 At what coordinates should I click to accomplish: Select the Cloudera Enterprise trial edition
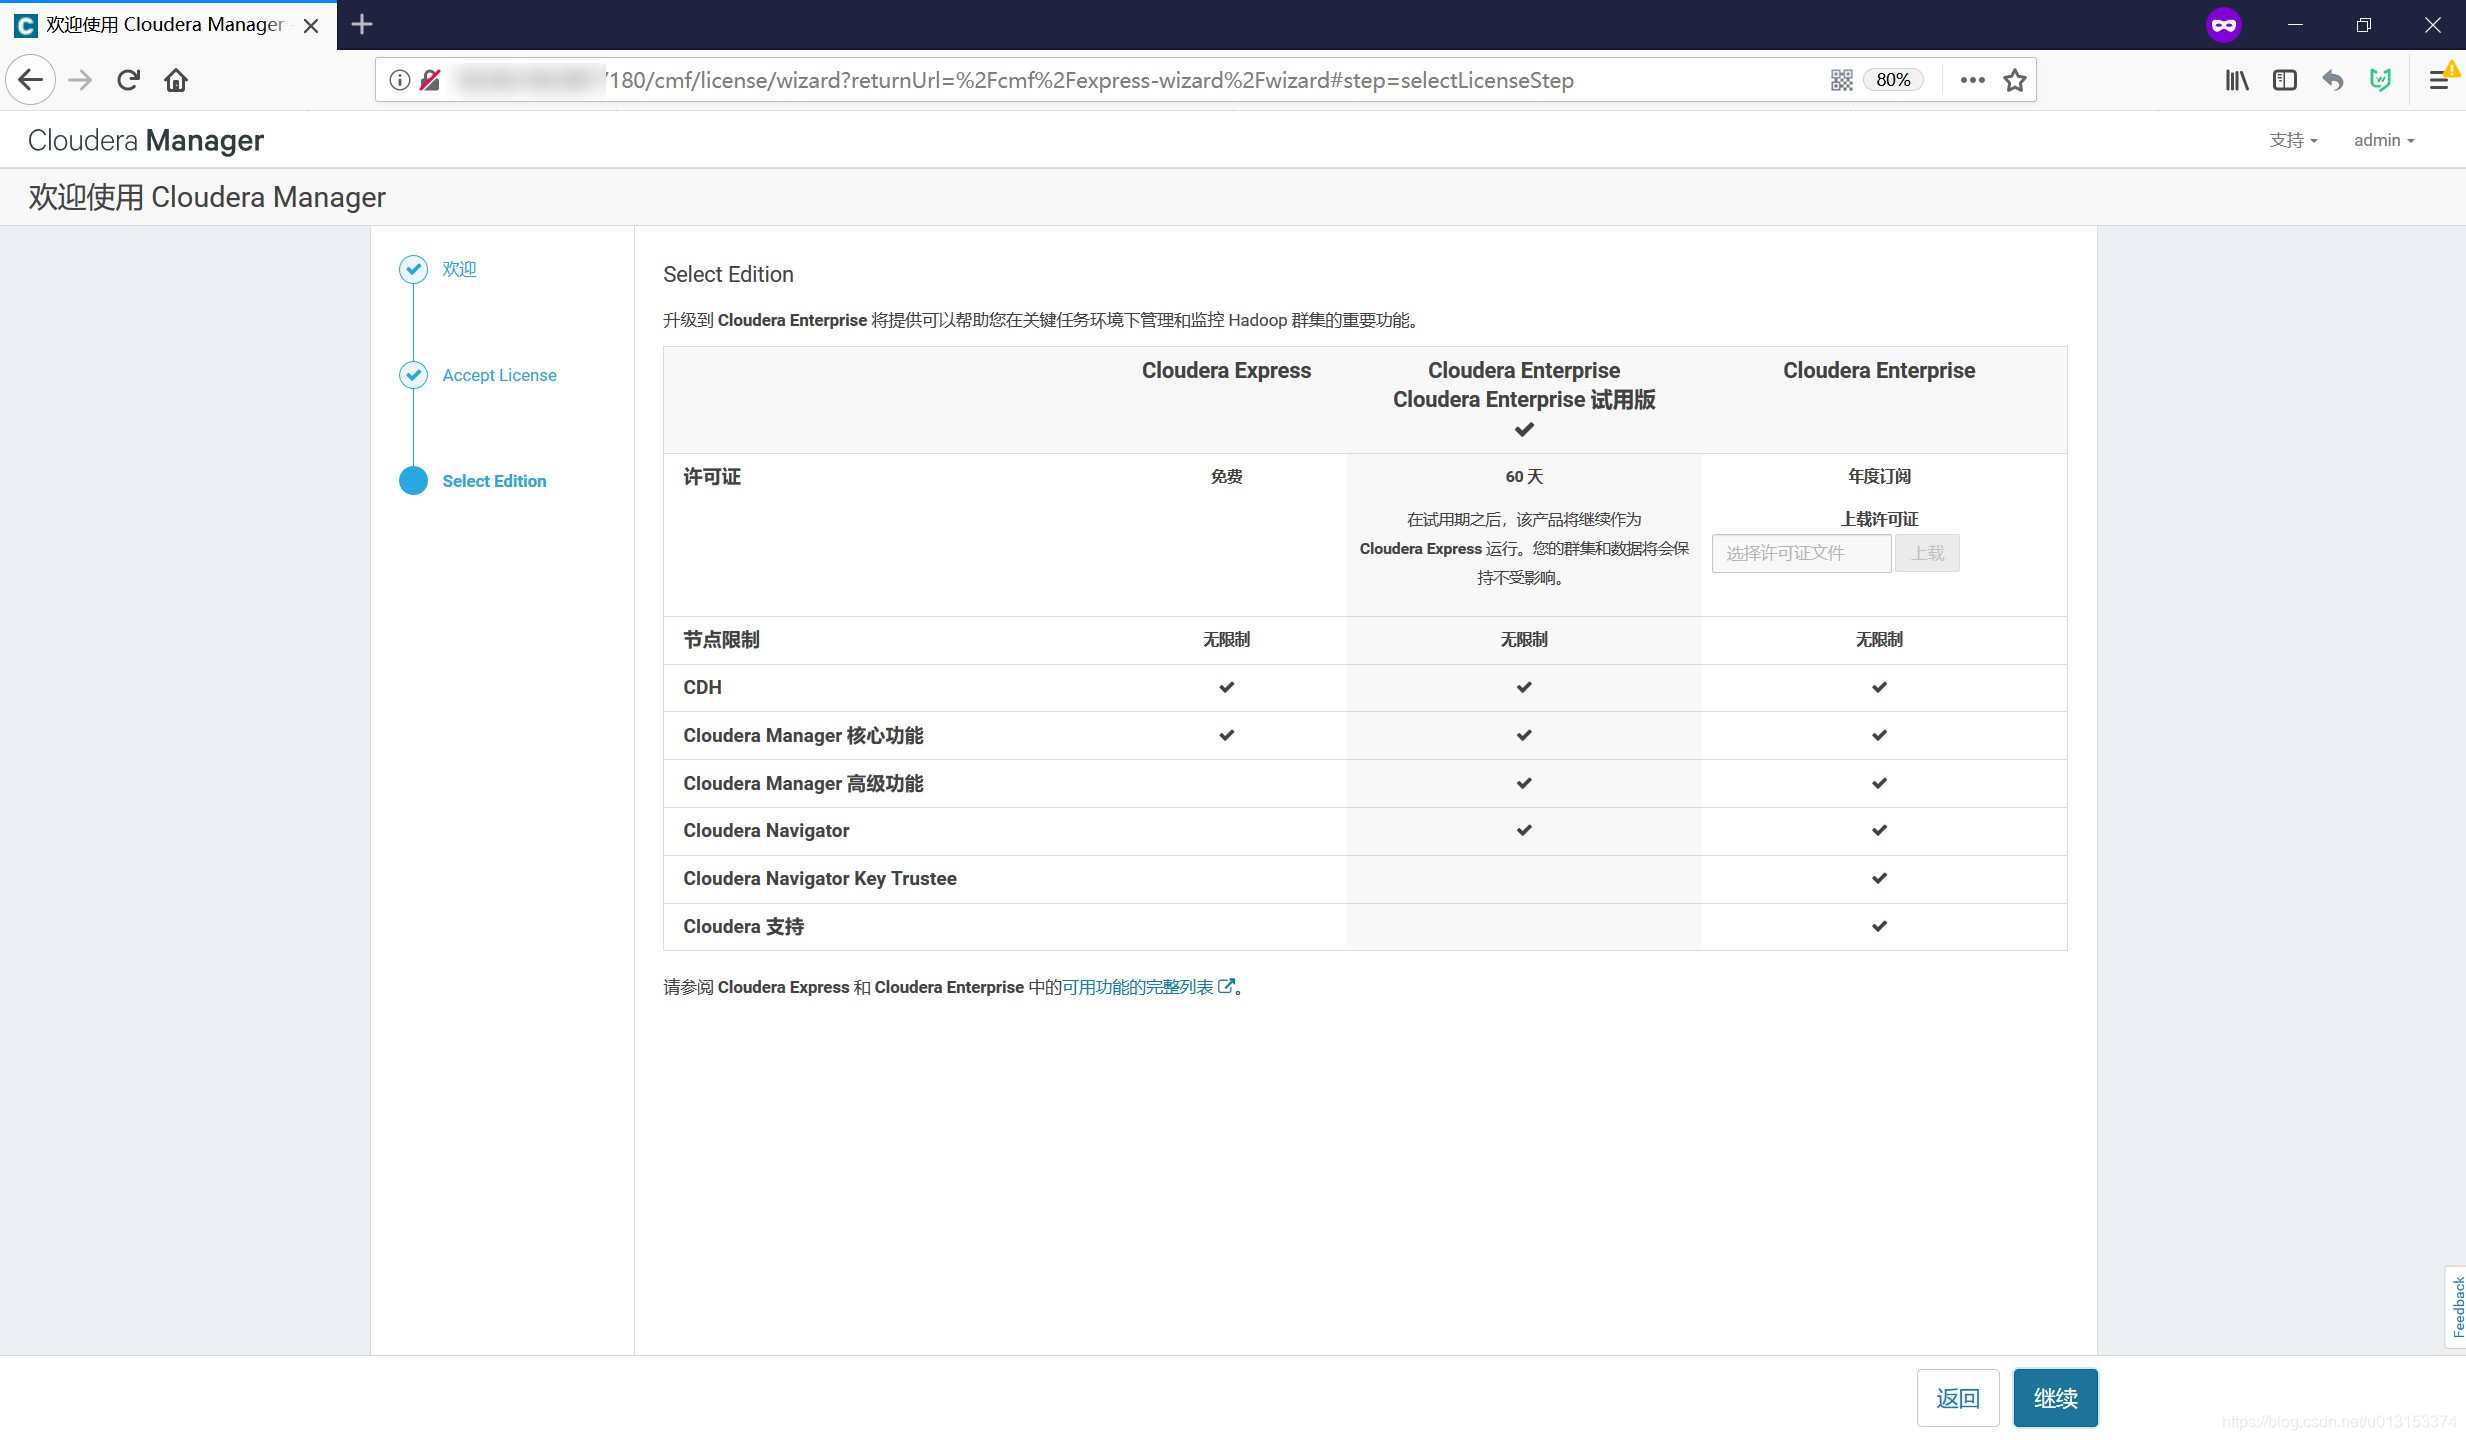pos(1523,398)
